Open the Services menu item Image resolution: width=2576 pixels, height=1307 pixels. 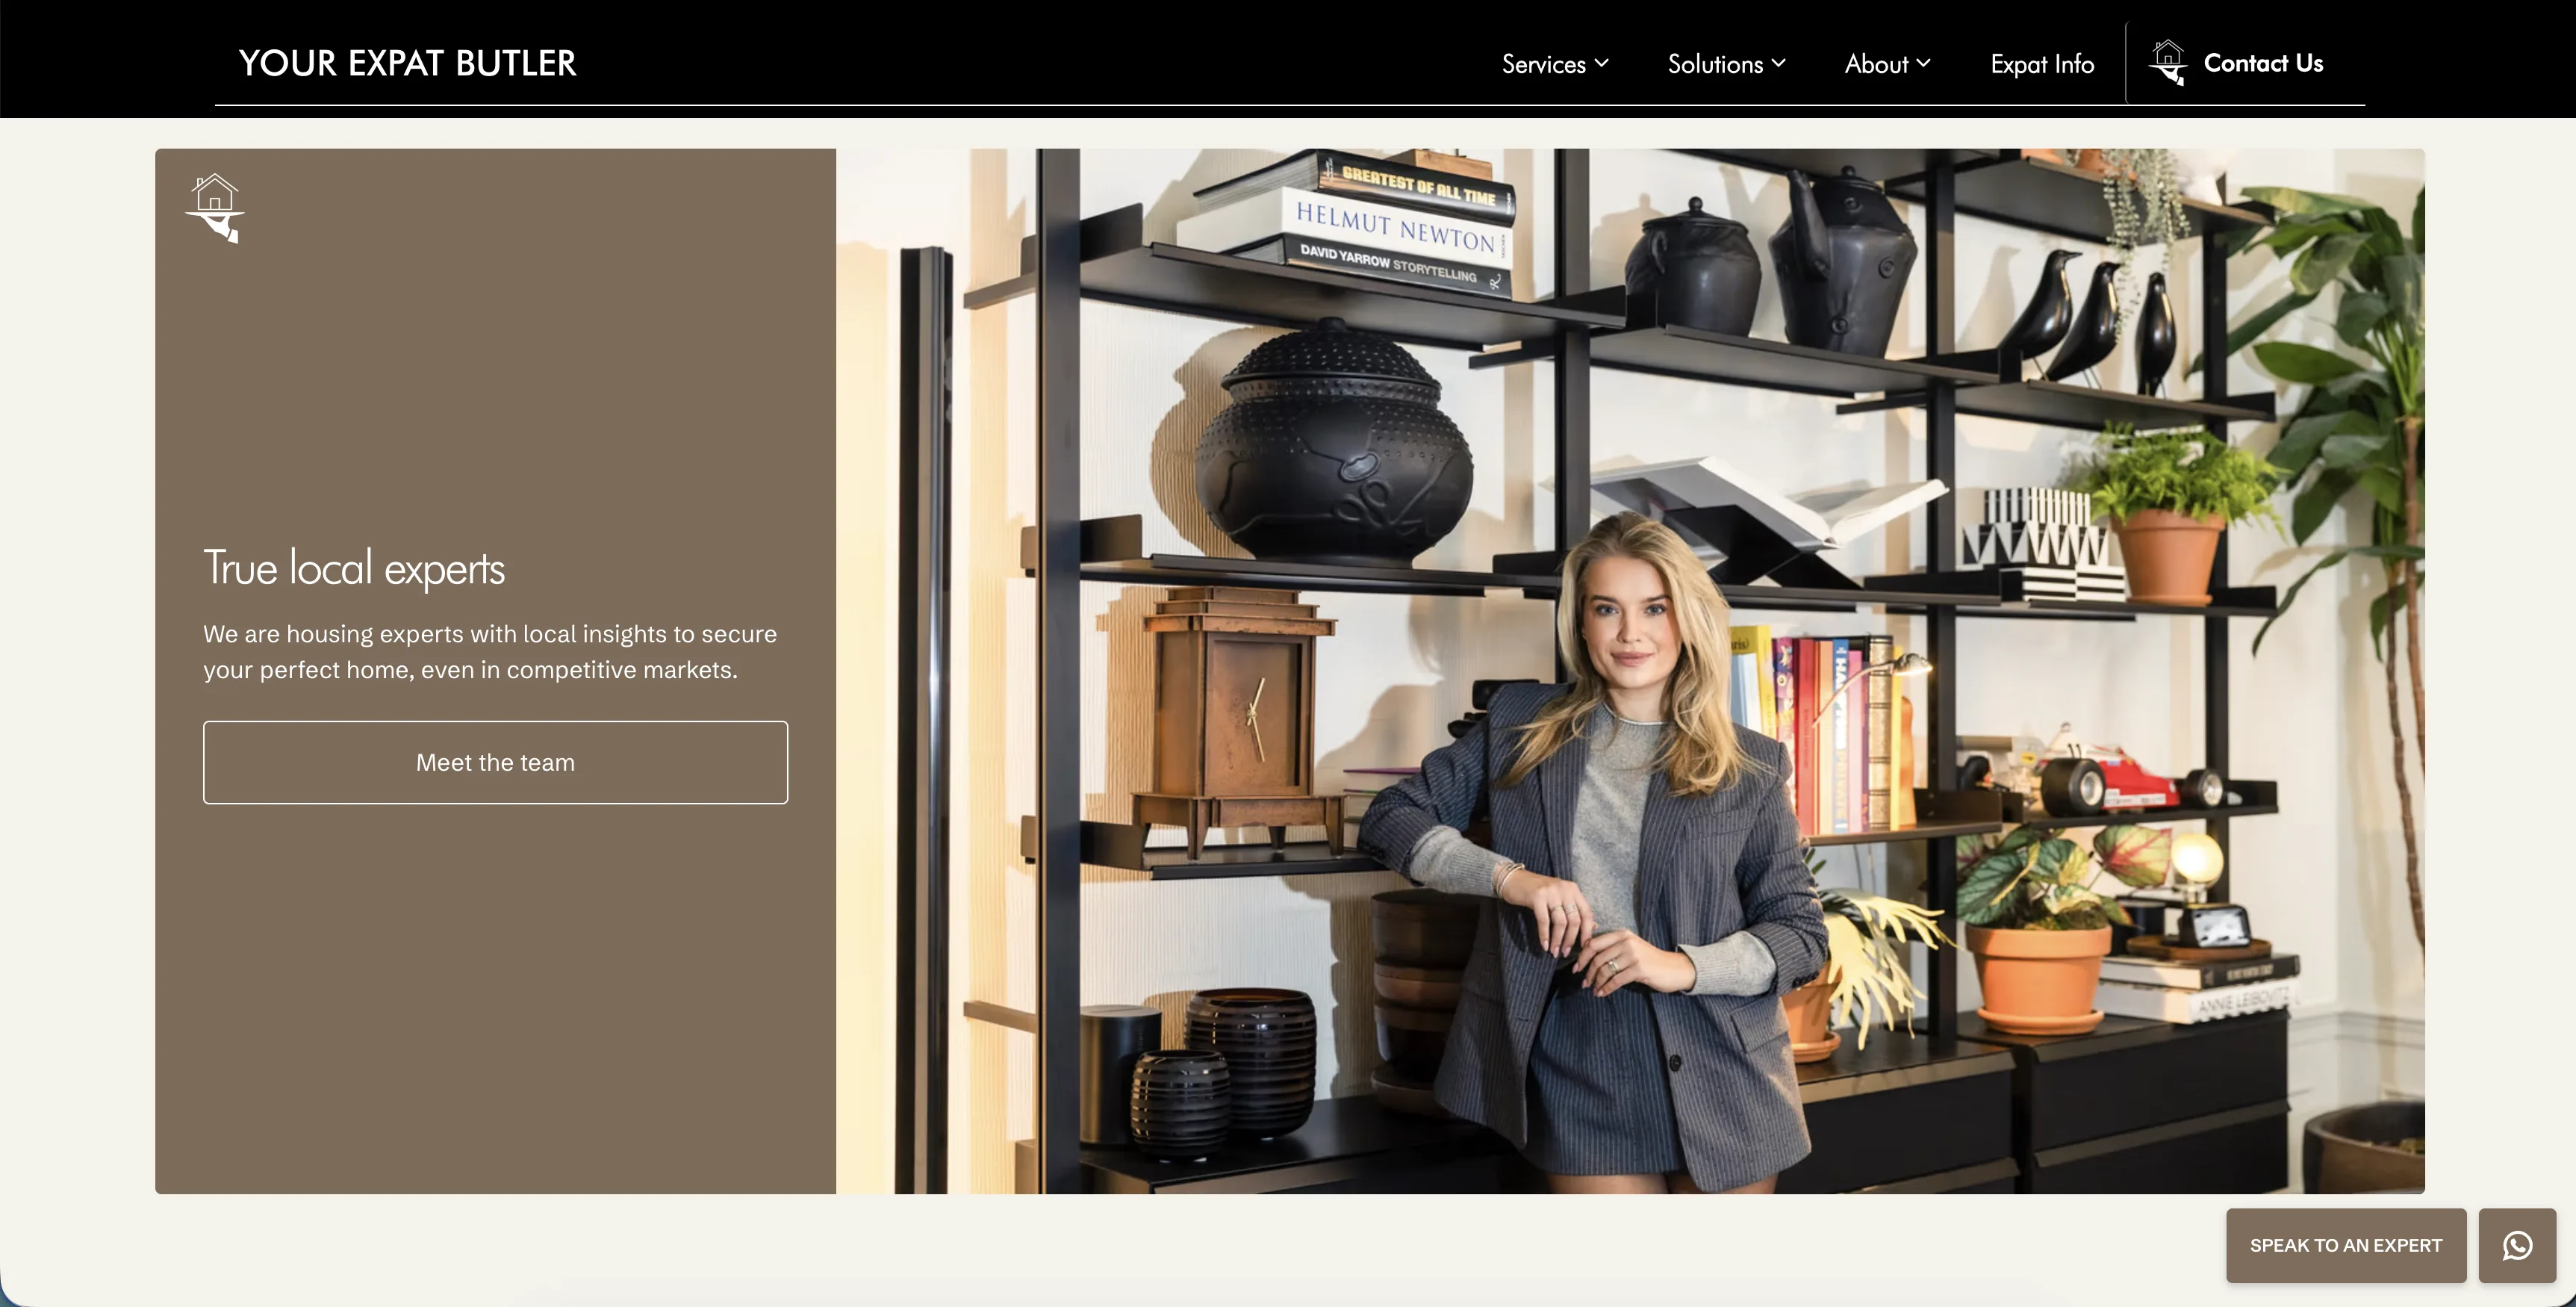click(x=1543, y=64)
